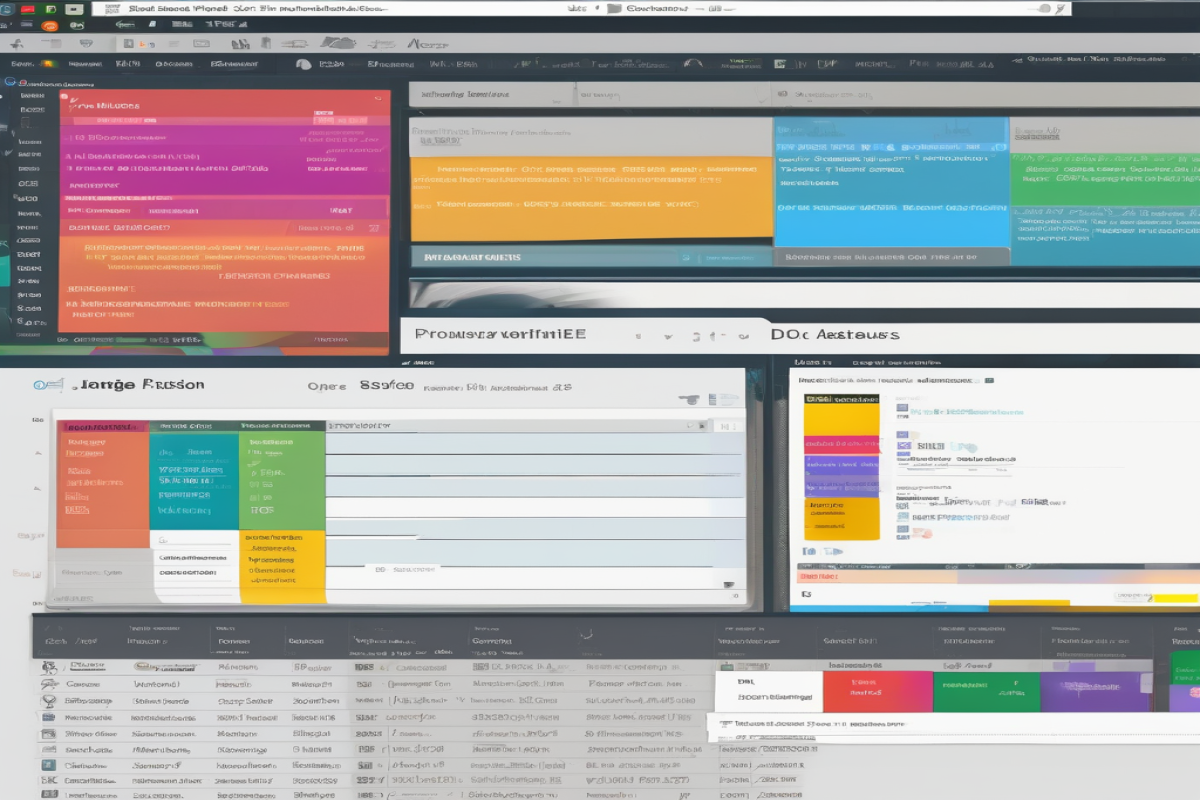
Task: Toggle the switch at top-right of title bar
Action: click(1040, 8)
